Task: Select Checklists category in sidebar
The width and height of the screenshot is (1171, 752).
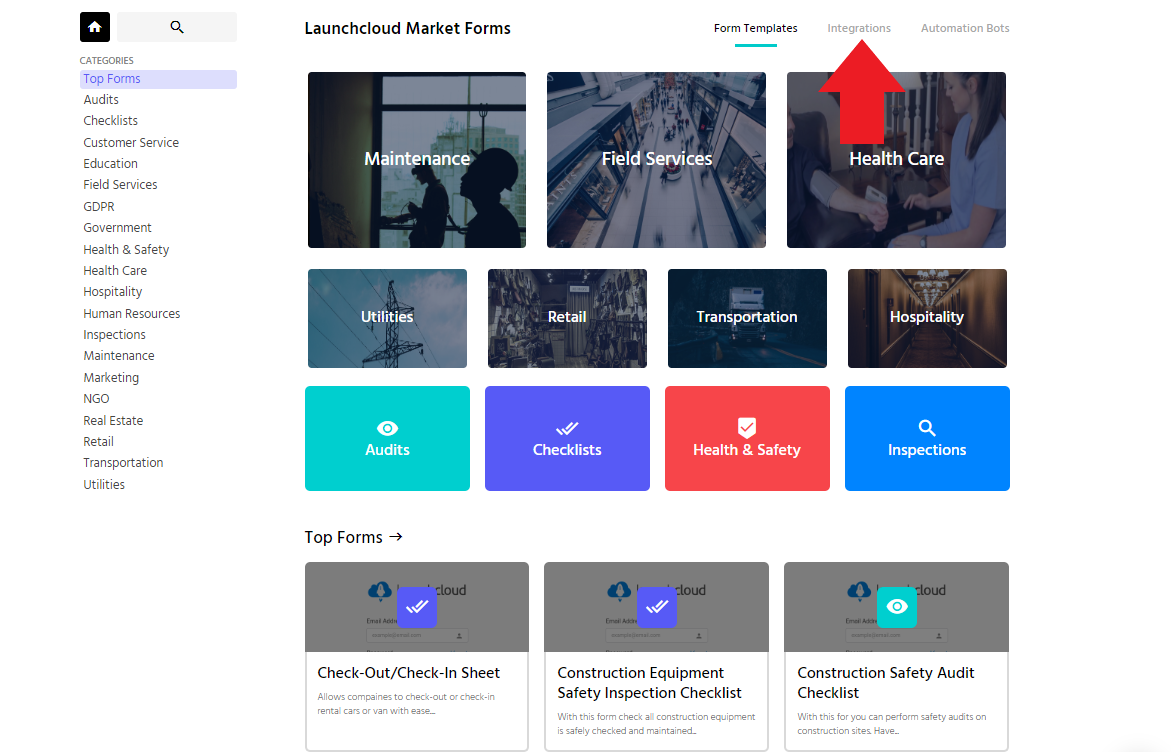Action: click(x=111, y=120)
